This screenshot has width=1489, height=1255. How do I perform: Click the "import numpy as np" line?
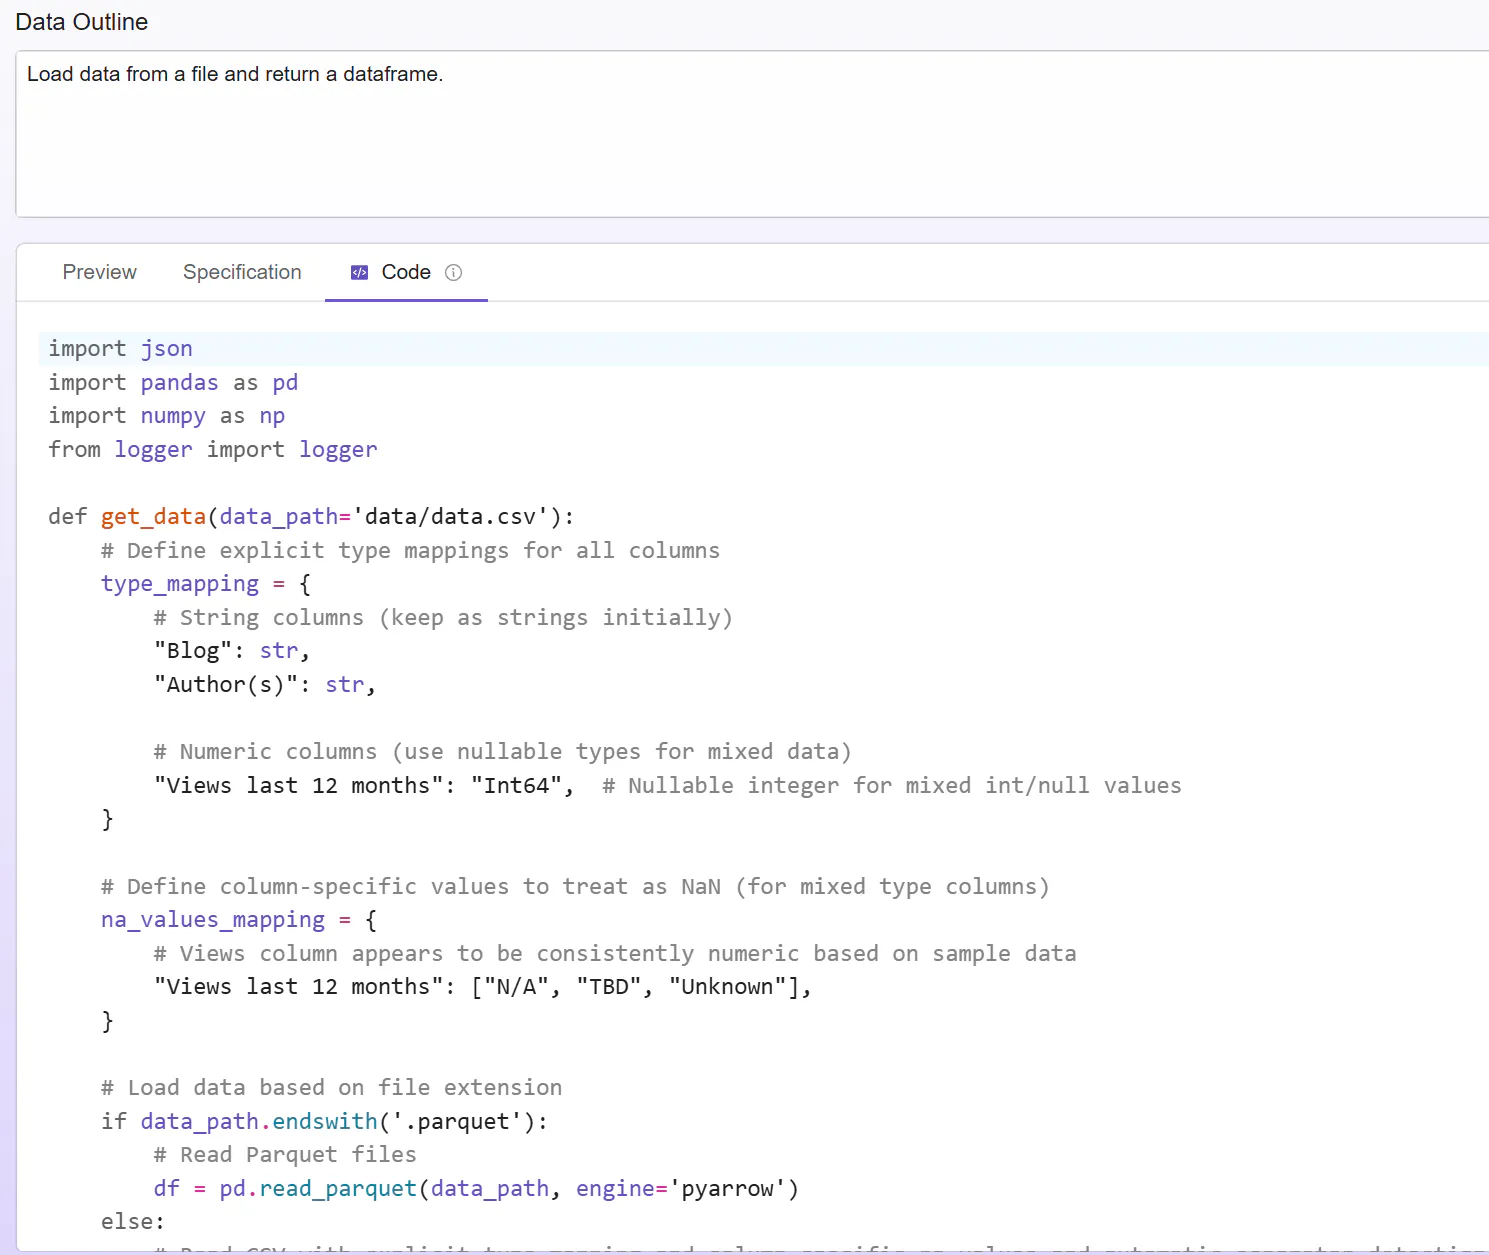coord(167,416)
